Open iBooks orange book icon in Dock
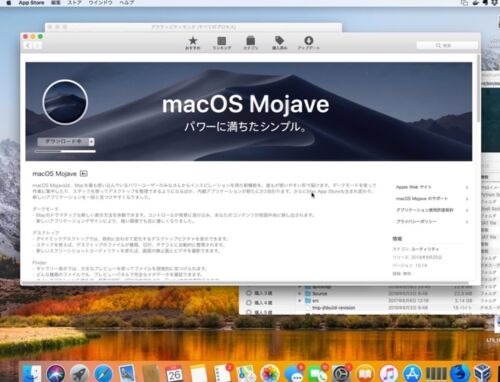Viewport: 500px width, 382px height. click(x=365, y=373)
